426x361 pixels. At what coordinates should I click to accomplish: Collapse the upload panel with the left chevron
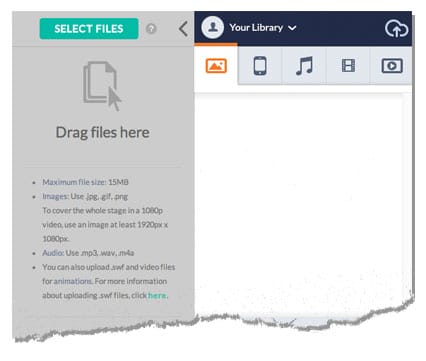tap(183, 29)
